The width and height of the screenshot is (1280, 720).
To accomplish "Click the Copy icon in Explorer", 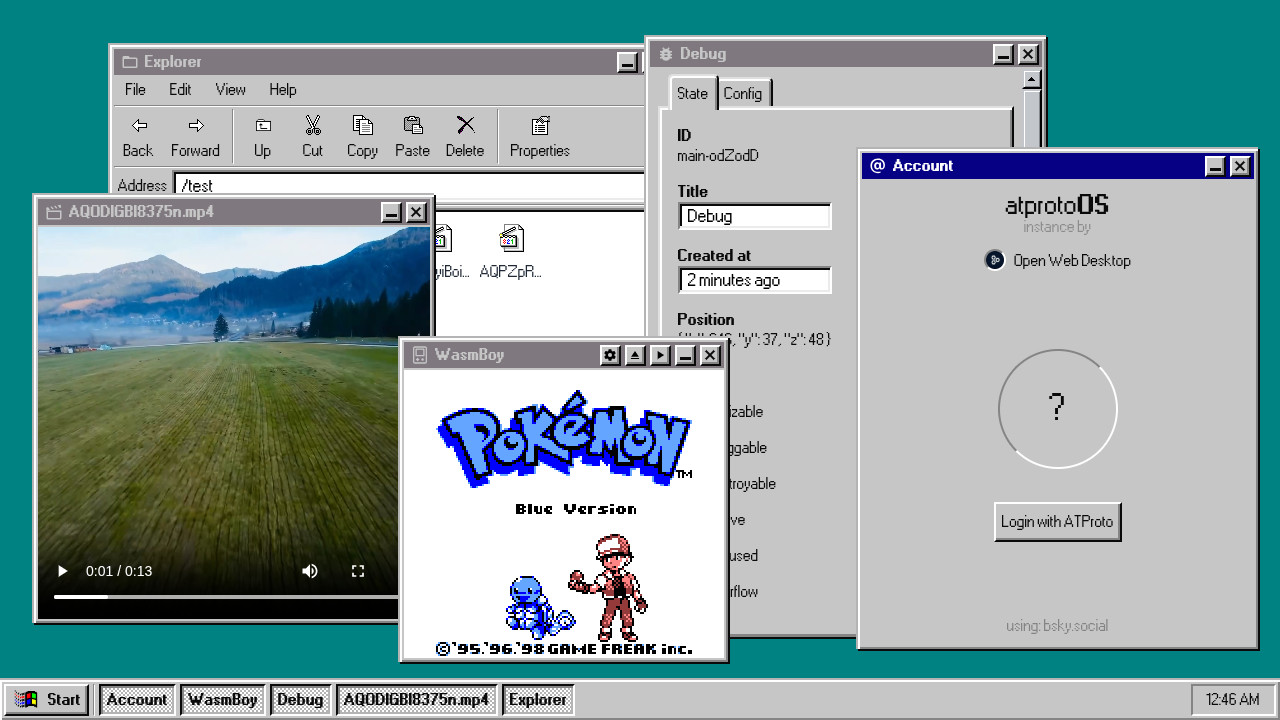I will [362, 126].
